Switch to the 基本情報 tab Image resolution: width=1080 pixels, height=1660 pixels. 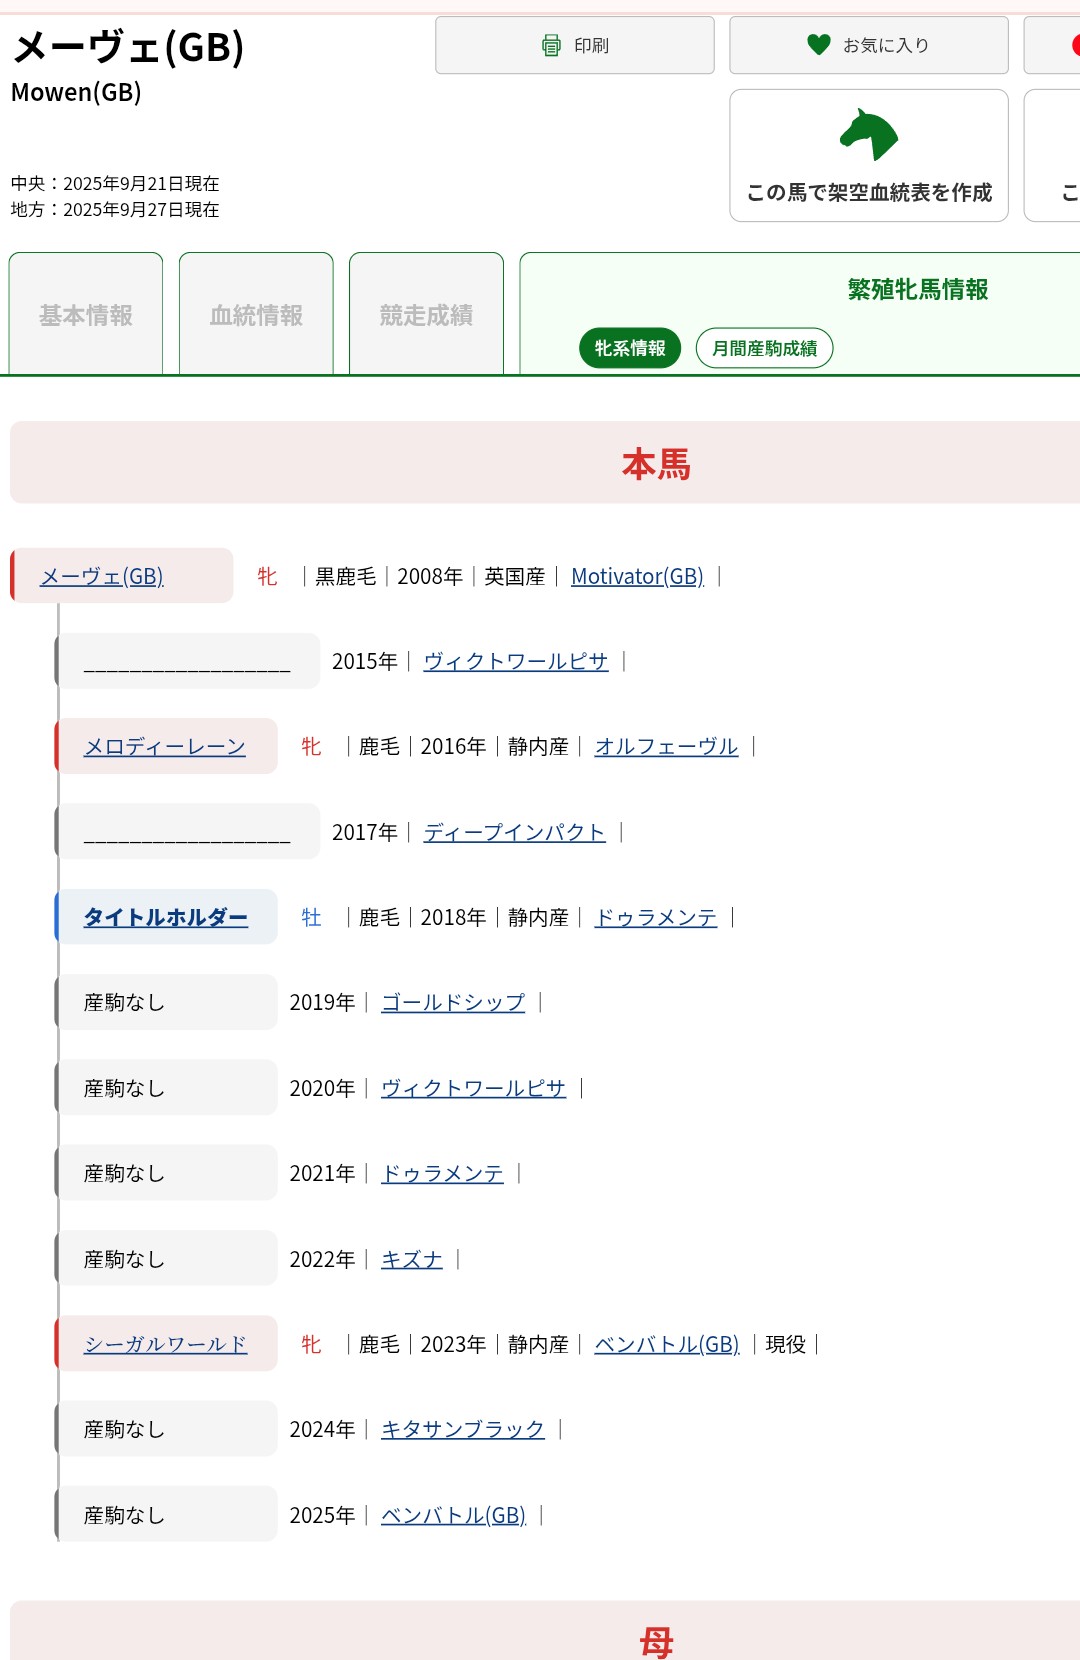coord(86,314)
